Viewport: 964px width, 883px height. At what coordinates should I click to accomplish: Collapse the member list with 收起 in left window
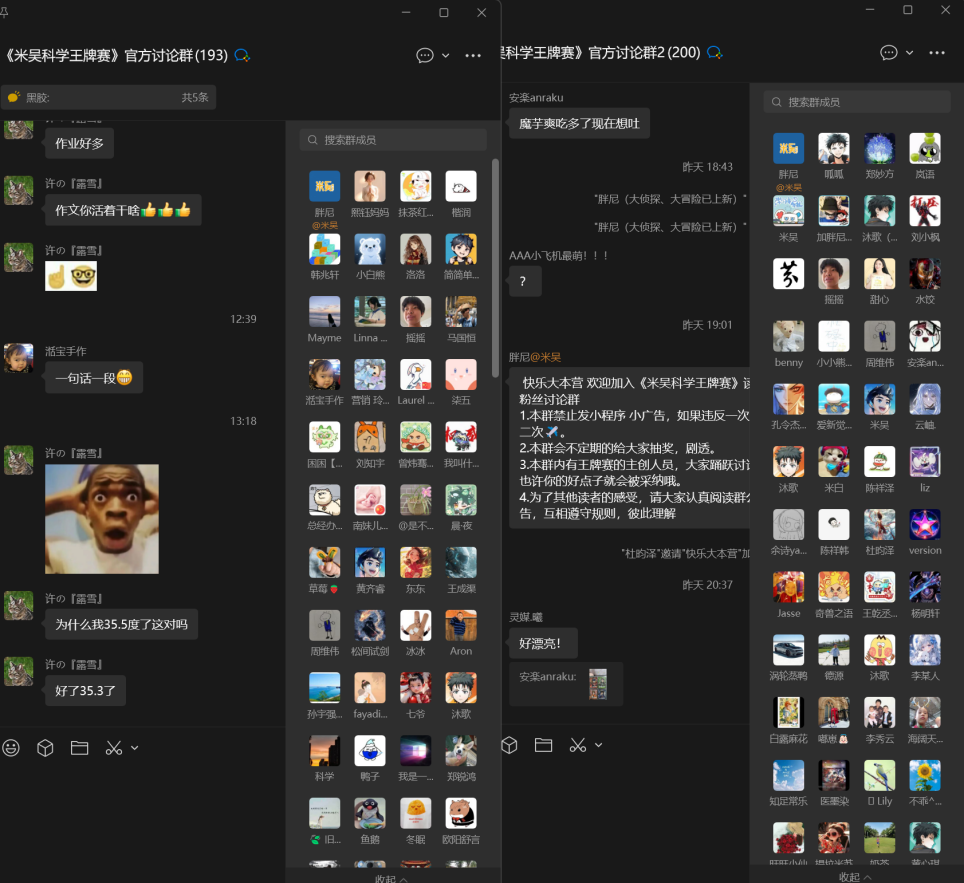[x=391, y=878]
